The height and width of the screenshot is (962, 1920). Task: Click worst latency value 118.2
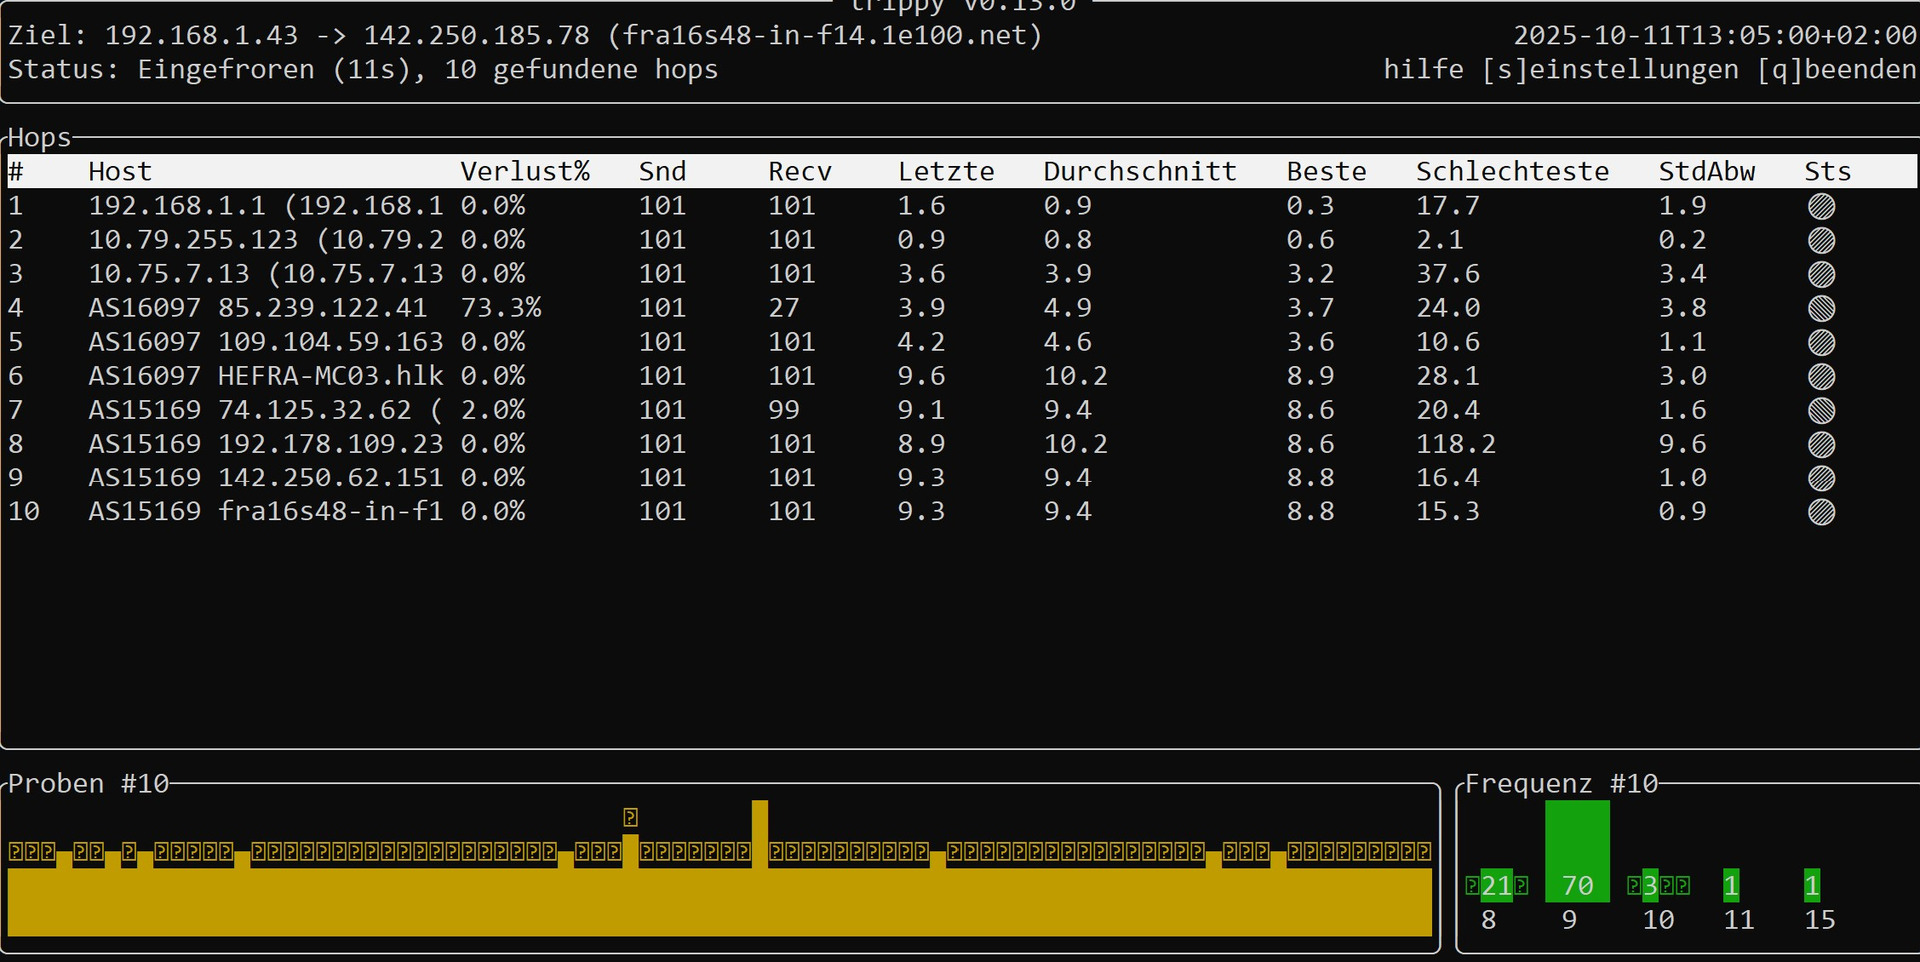tap(1456, 444)
